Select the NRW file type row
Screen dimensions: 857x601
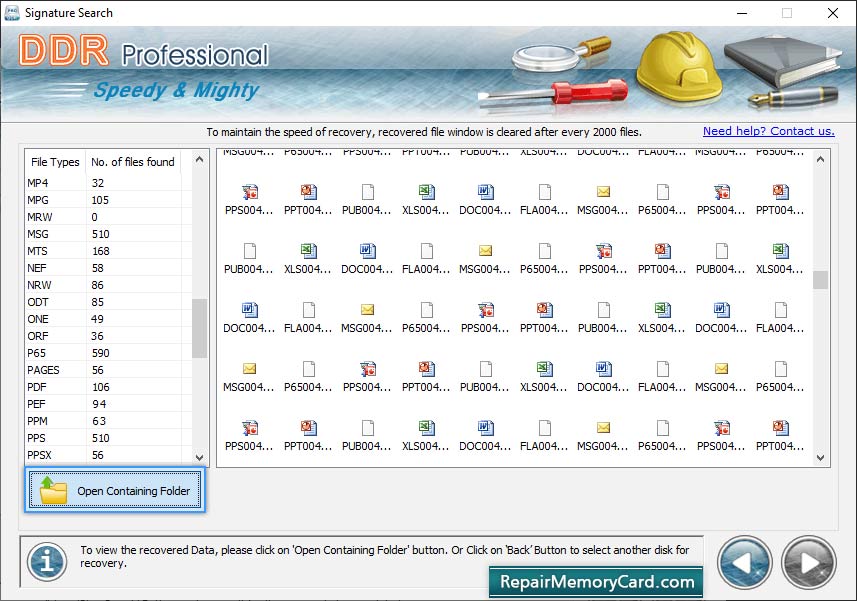click(108, 284)
